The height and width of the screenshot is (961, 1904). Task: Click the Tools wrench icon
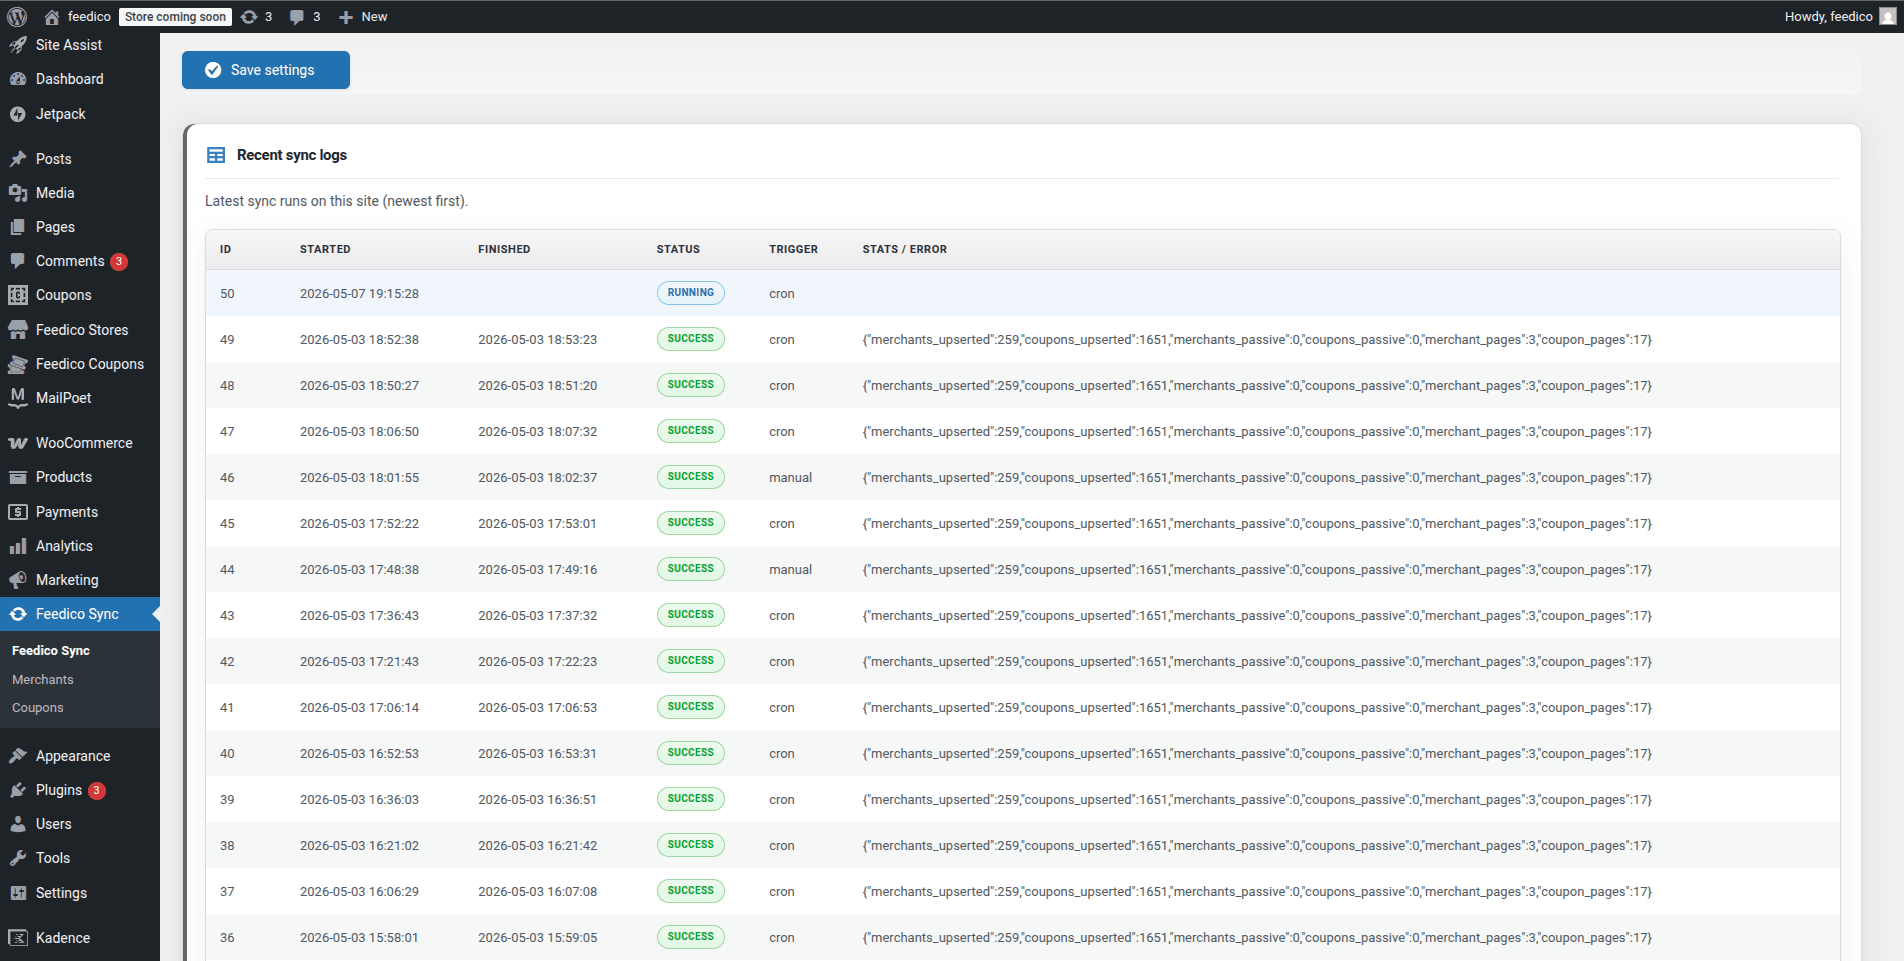[x=18, y=858]
